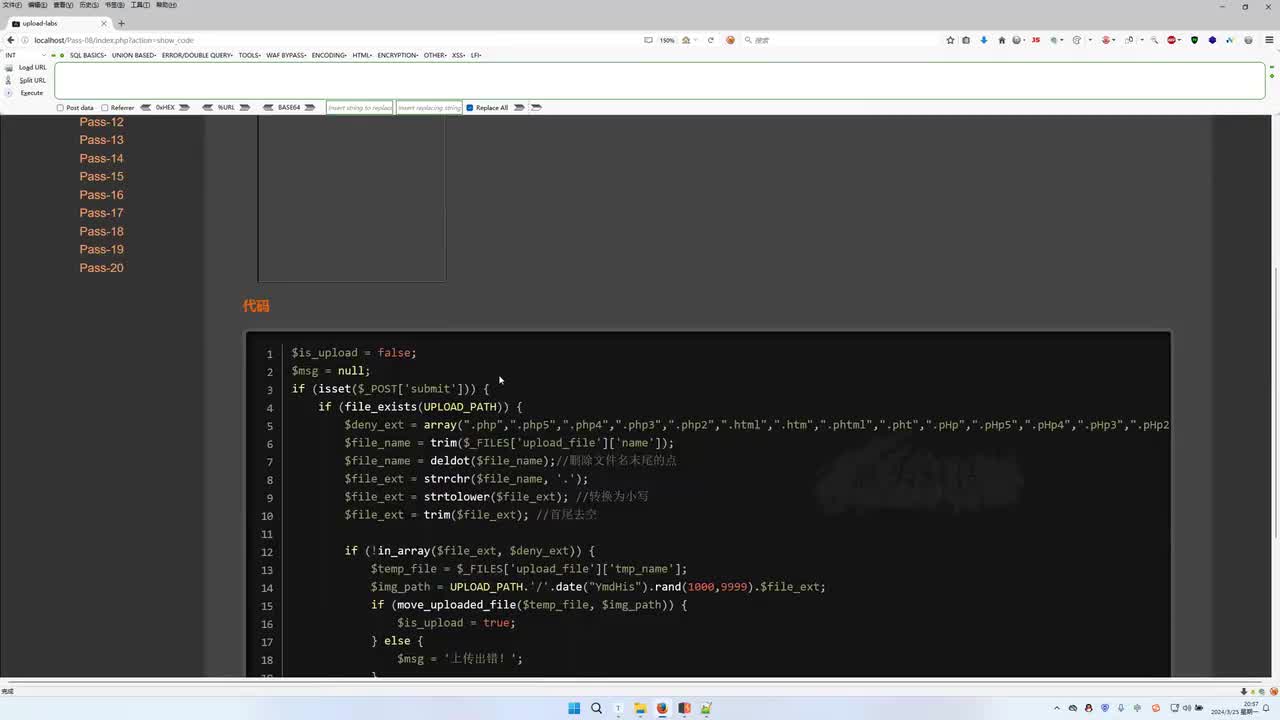Open the Pass-13 link
This screenshot has width=1280, height=720.
click(x=102, y=140)
